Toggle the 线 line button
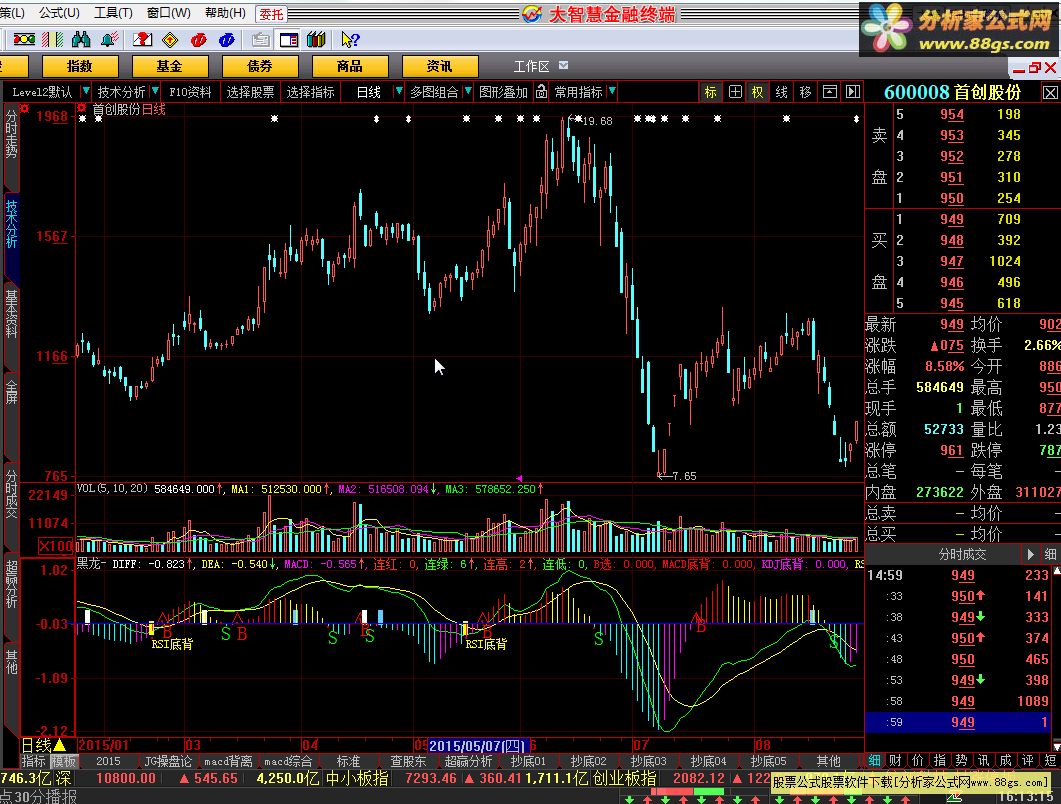 [782, 92]
